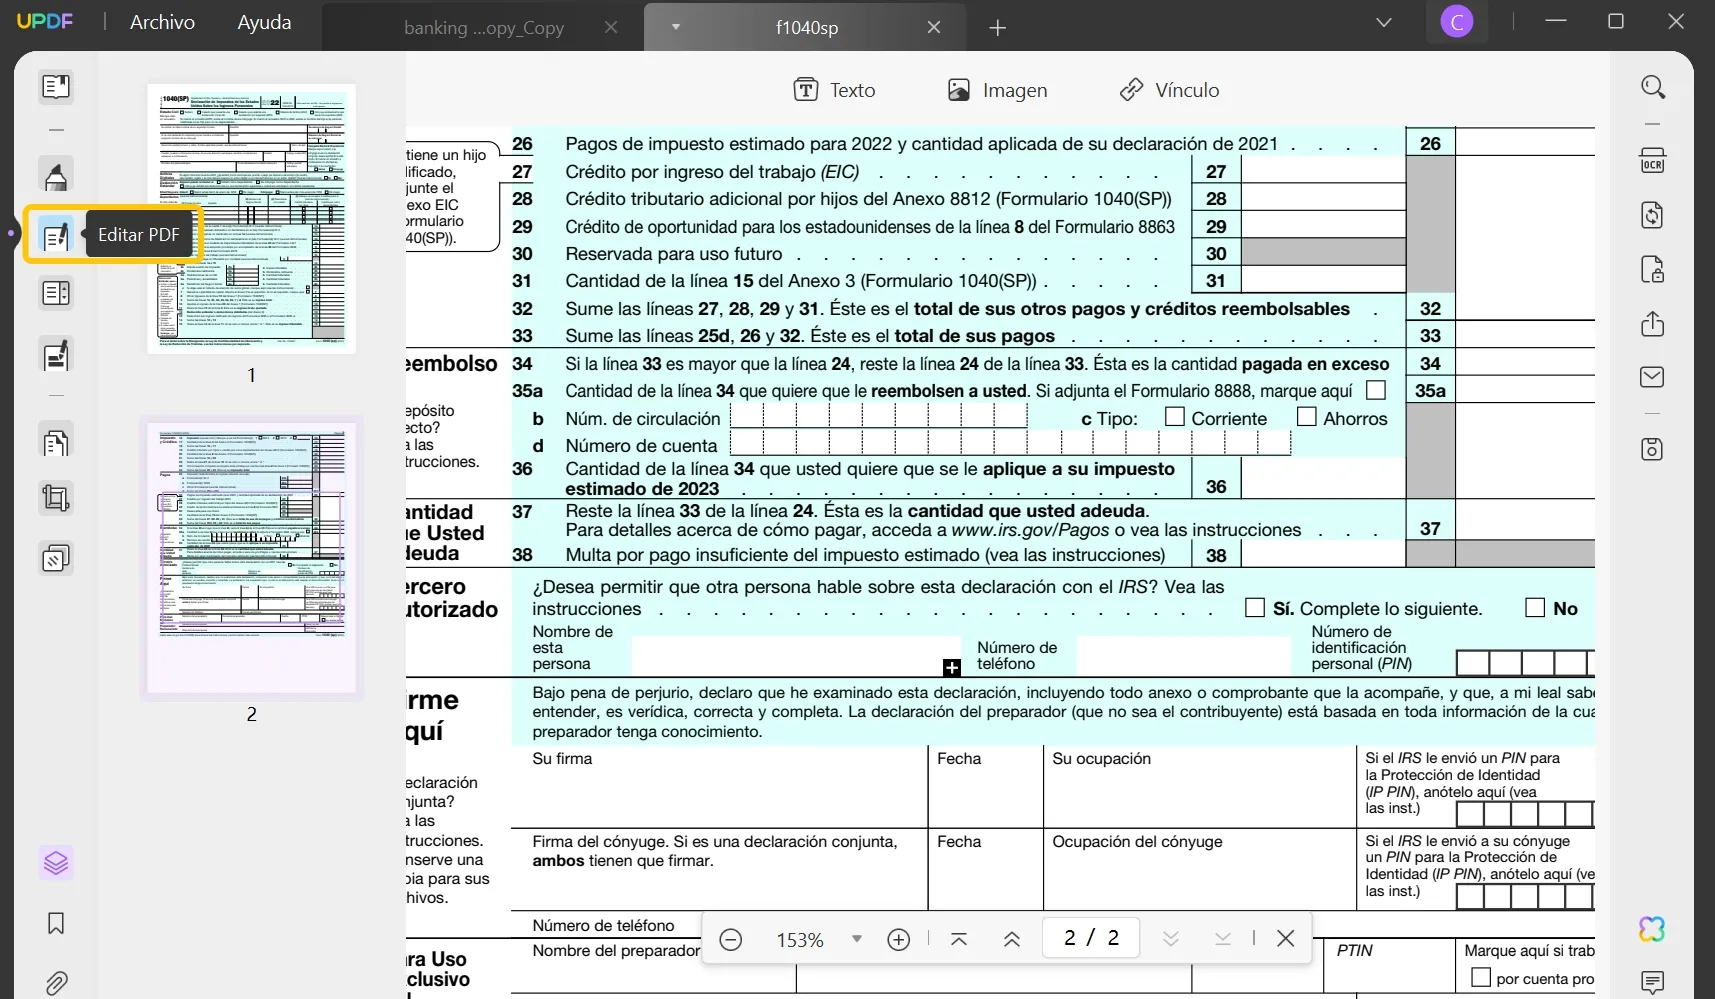Open the Archivo menu
This screenshot has width=1715, height=999.
(x=163, y=22)
